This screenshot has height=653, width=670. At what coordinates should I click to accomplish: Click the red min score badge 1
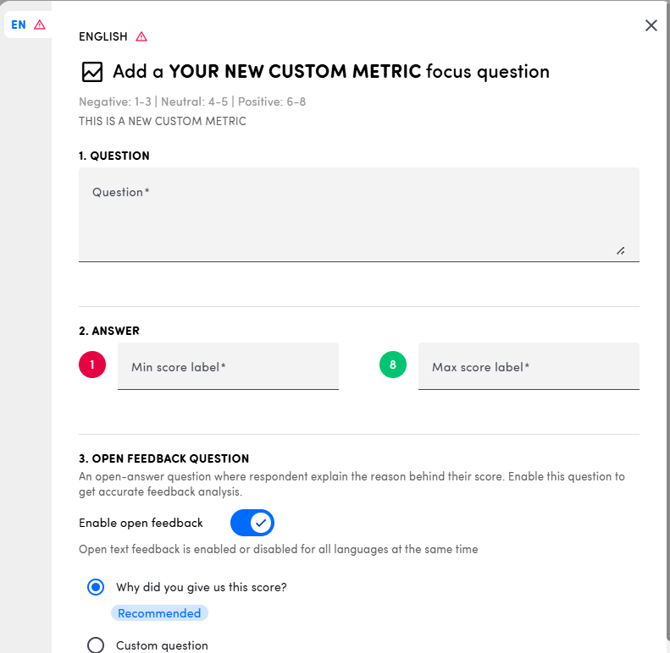[x=92, y=365]
